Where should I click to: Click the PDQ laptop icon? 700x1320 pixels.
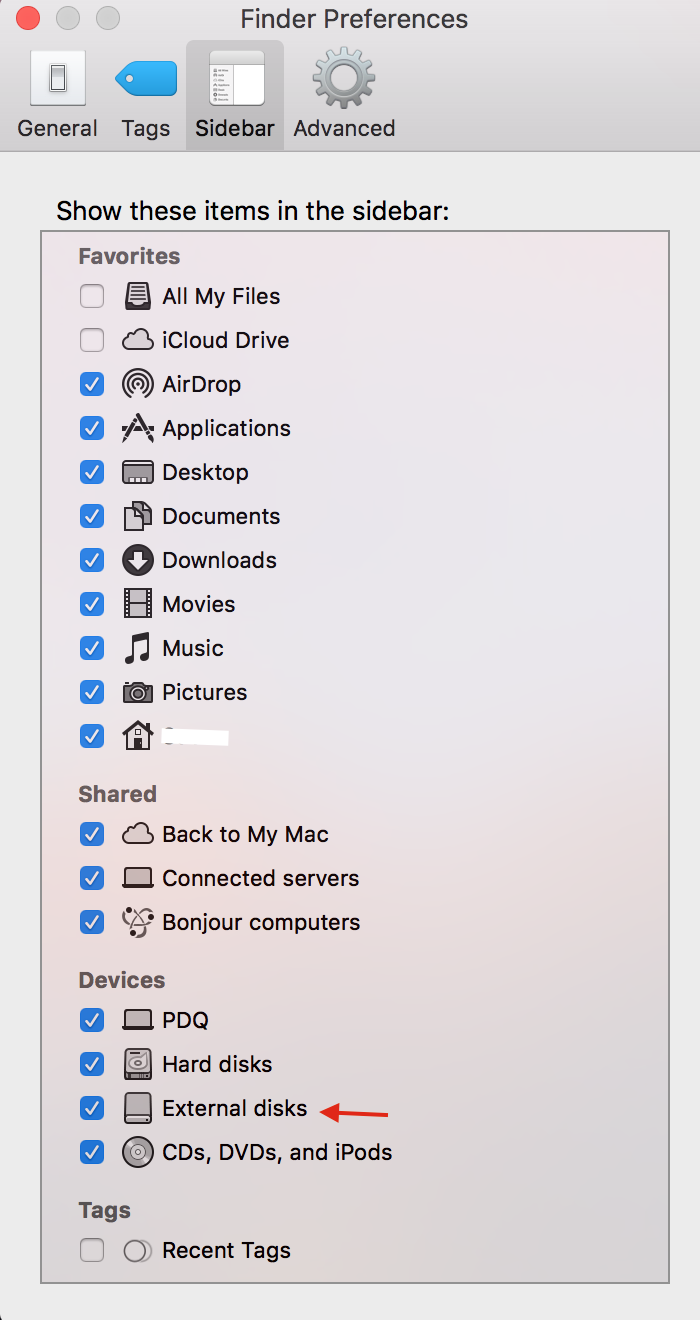point(138,1020)
